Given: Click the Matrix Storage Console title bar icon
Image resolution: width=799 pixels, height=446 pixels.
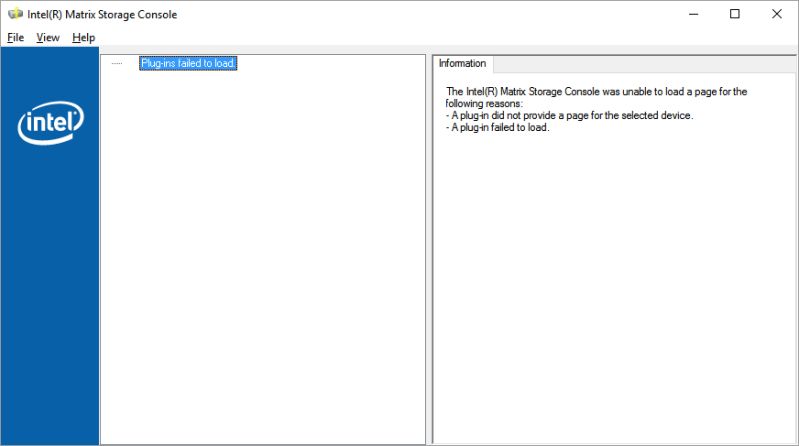Looking at the screenshot, I should point(15,14).
